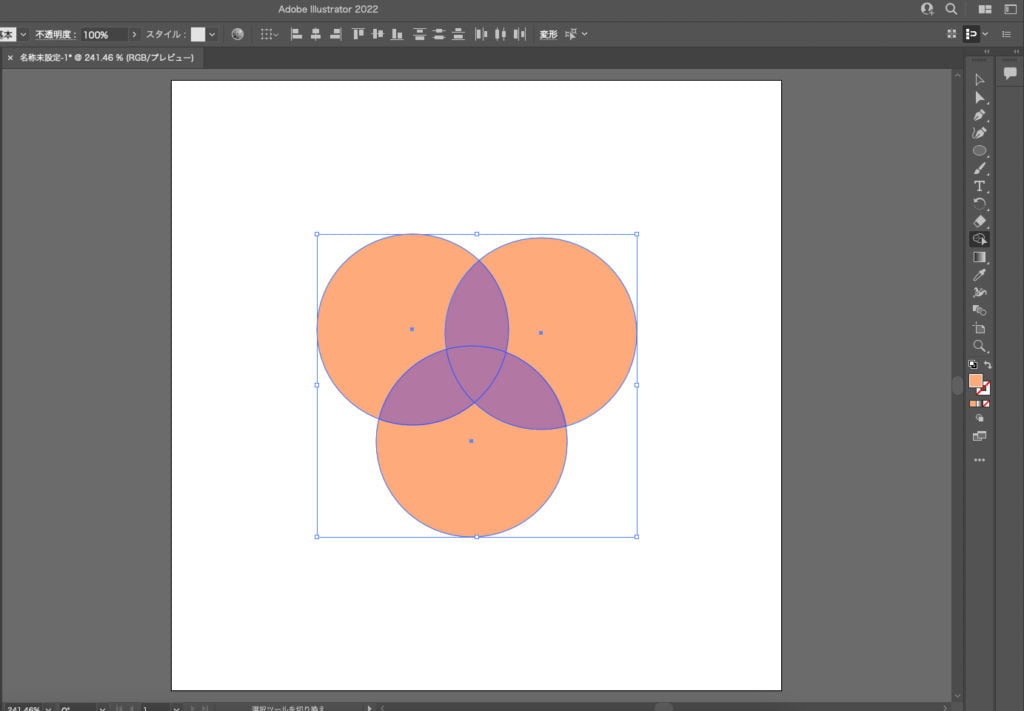Select the Zoom magnifier tool
Image resolution: width=1024 pixels, height=711 pixels.
[979, 346]
